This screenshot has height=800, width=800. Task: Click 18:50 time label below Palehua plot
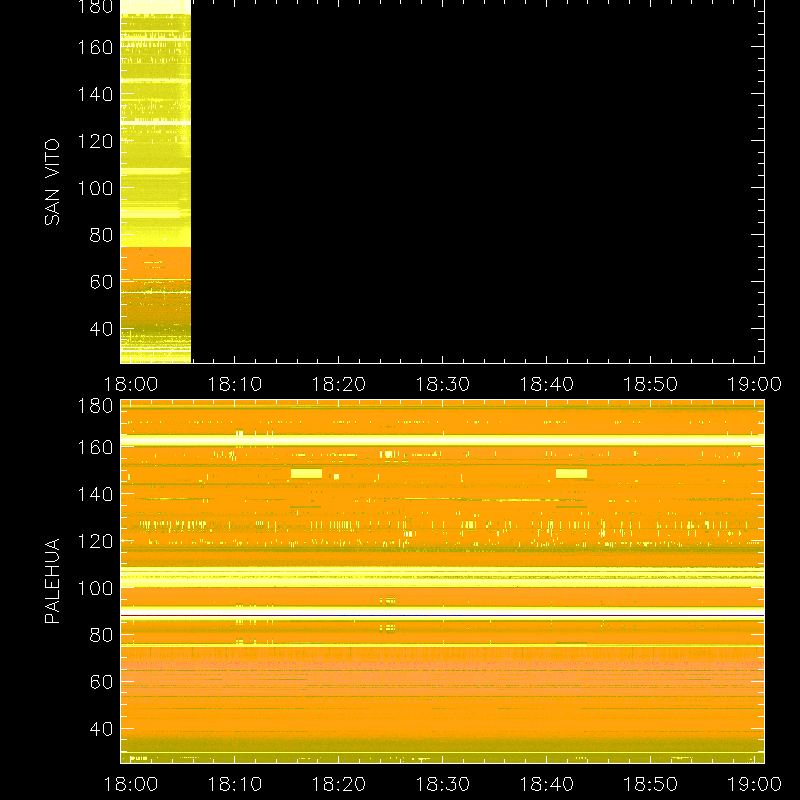(651, 784)
